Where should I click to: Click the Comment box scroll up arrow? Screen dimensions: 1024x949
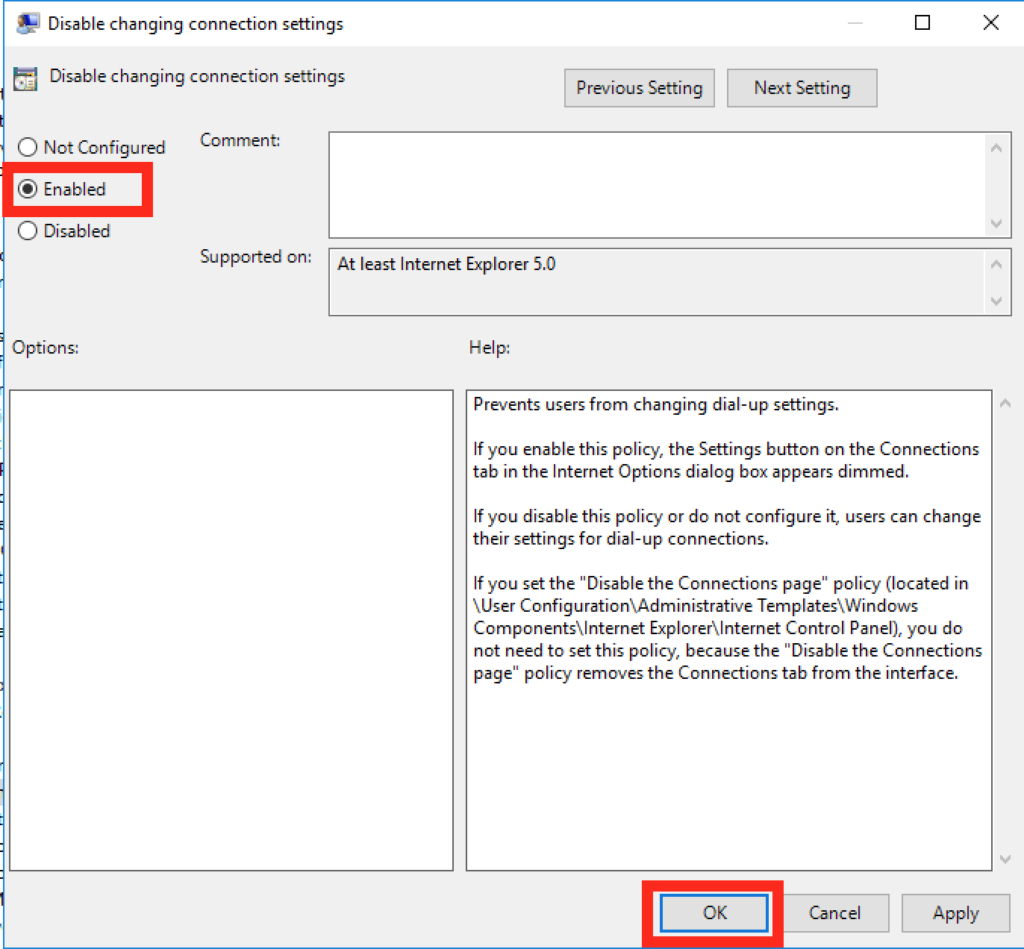coord(996,149)
